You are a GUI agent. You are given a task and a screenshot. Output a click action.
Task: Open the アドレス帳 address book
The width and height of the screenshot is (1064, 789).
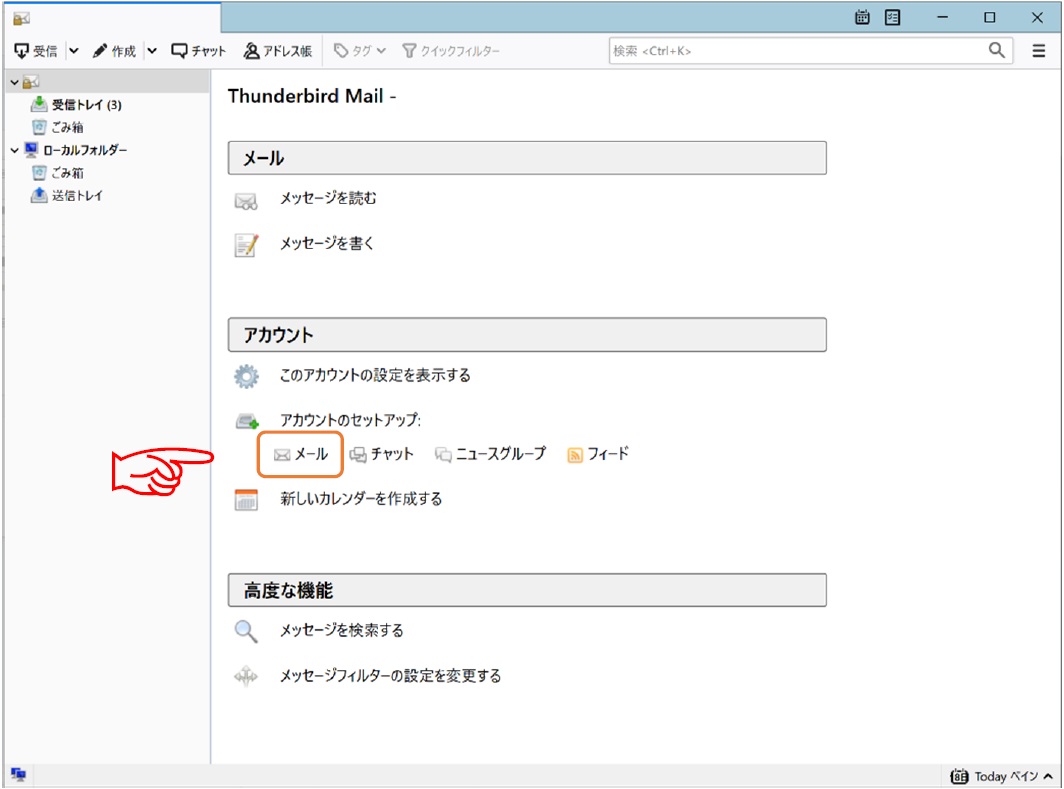(x=278, y=51)
